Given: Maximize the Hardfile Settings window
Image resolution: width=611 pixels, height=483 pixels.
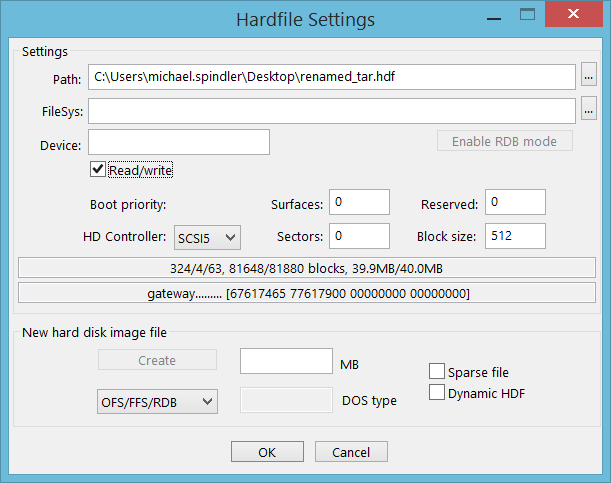Looking at the screenshot, I should click(527, 15).
